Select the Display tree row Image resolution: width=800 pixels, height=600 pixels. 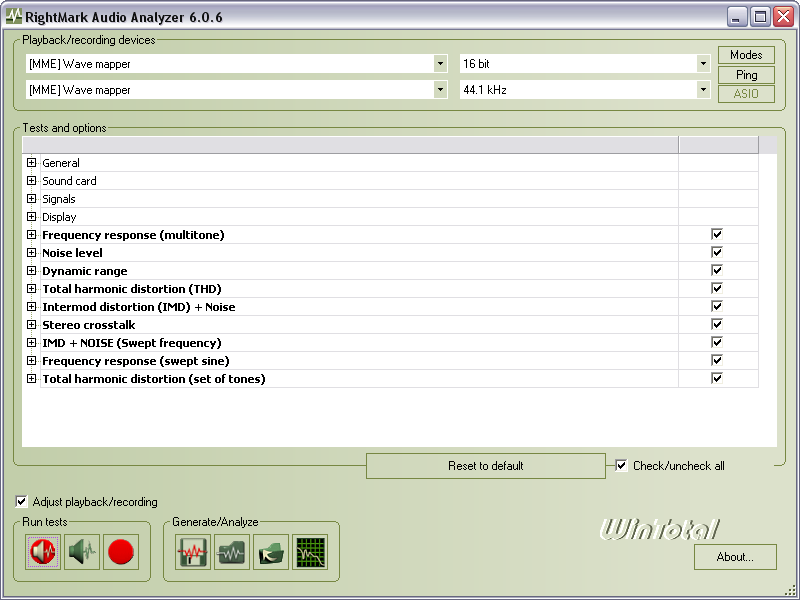[59, 217]
